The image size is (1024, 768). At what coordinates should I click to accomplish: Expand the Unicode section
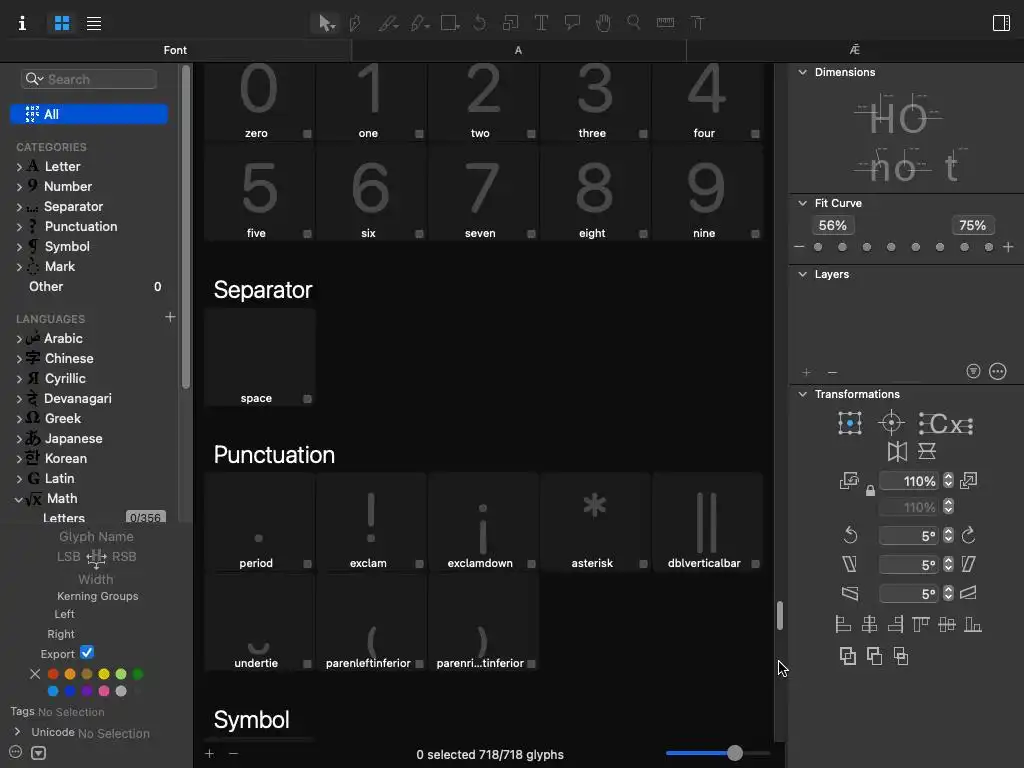[18, 731]
